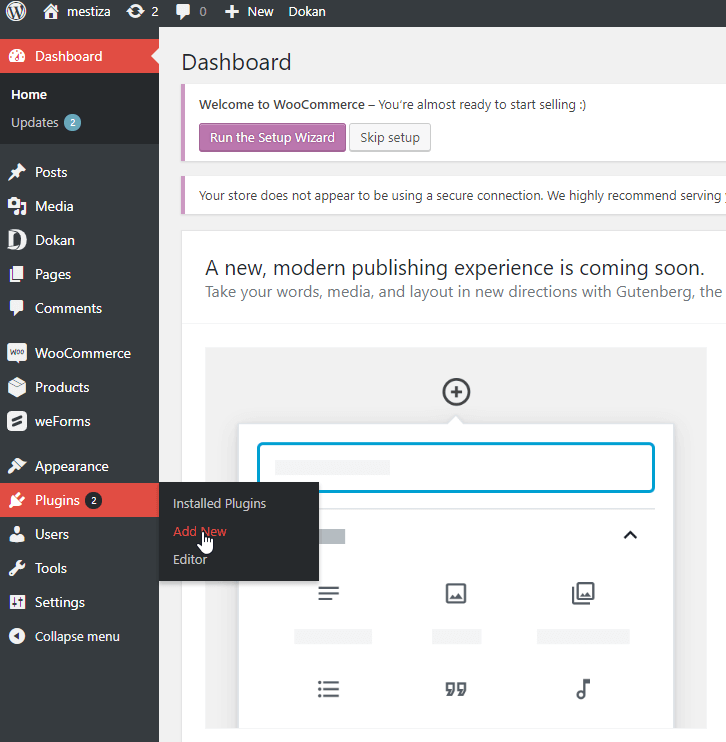Click the Dashboard page heading
This screenshot has height=742, width=726.
click(236, 62)
